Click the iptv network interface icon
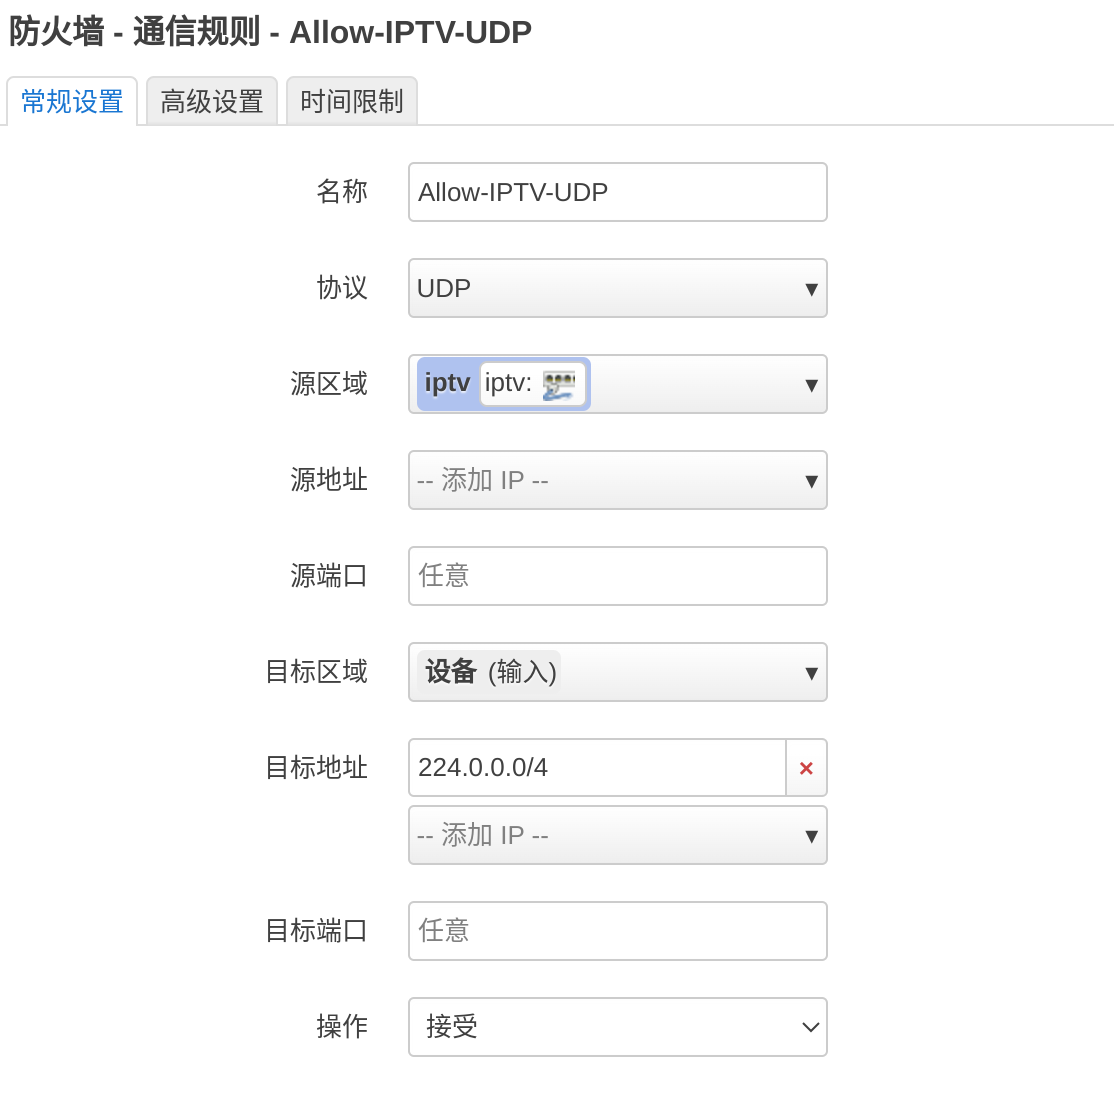This screenshot has height=1112, width=1114. [558, 385]
